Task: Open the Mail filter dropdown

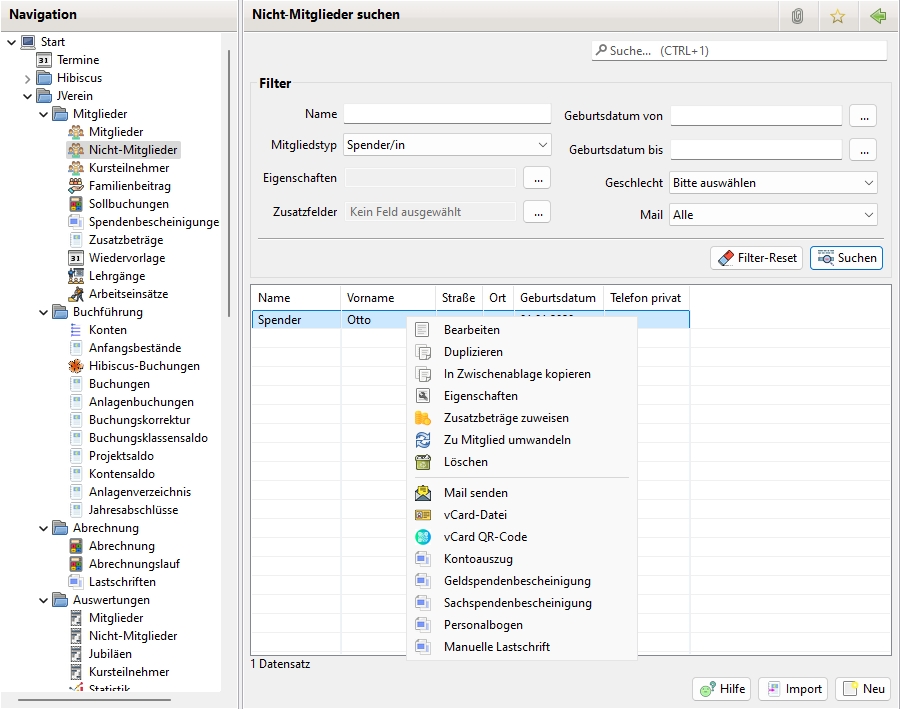Action: click(x=773, y=215)
